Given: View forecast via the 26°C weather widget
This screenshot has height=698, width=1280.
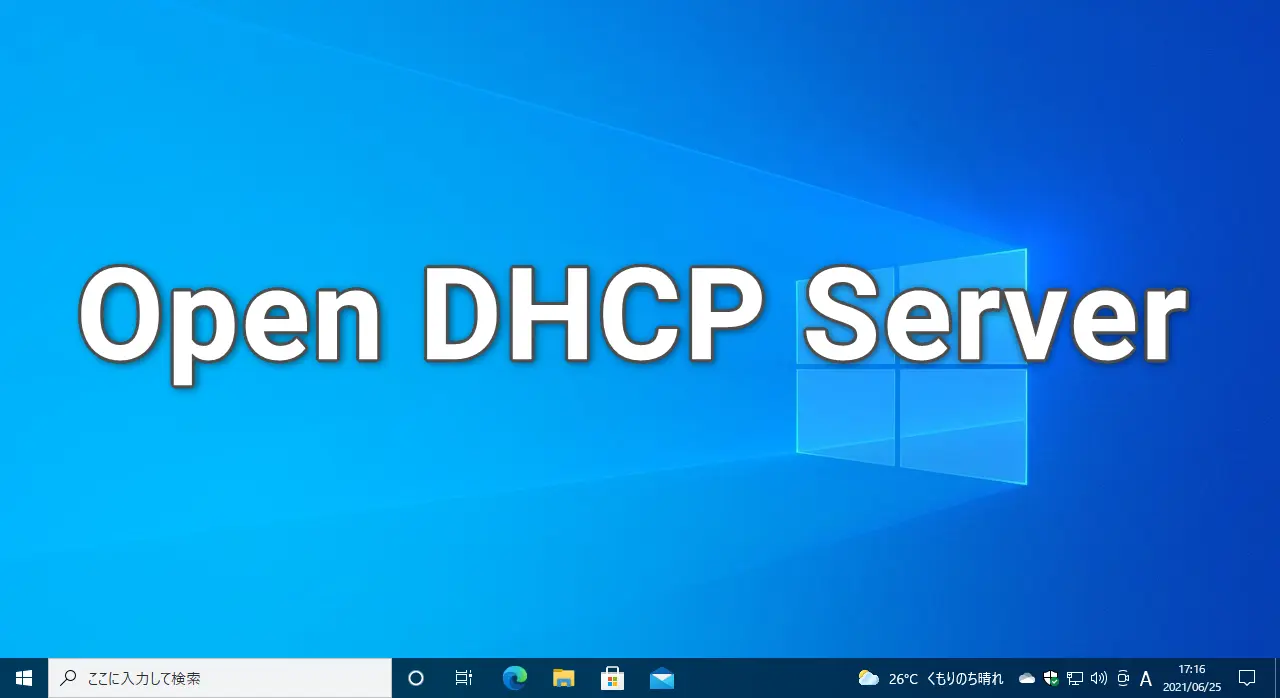Looking at the screenshot, I should pos(930,678).
